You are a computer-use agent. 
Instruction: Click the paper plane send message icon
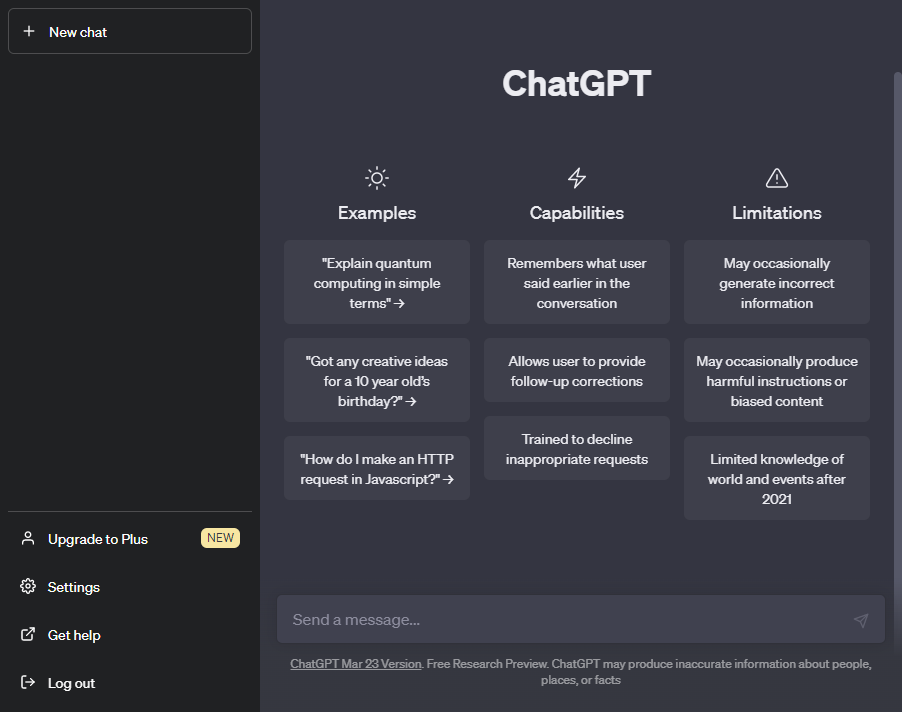860,620
